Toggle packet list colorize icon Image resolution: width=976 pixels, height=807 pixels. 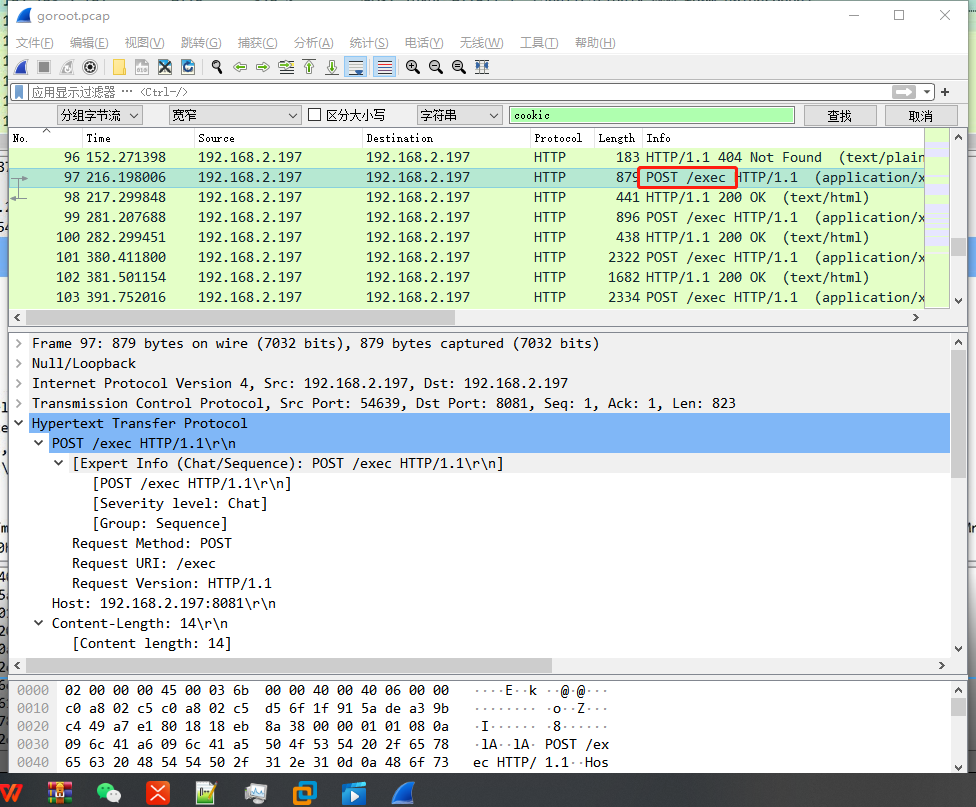click(385, 67)
